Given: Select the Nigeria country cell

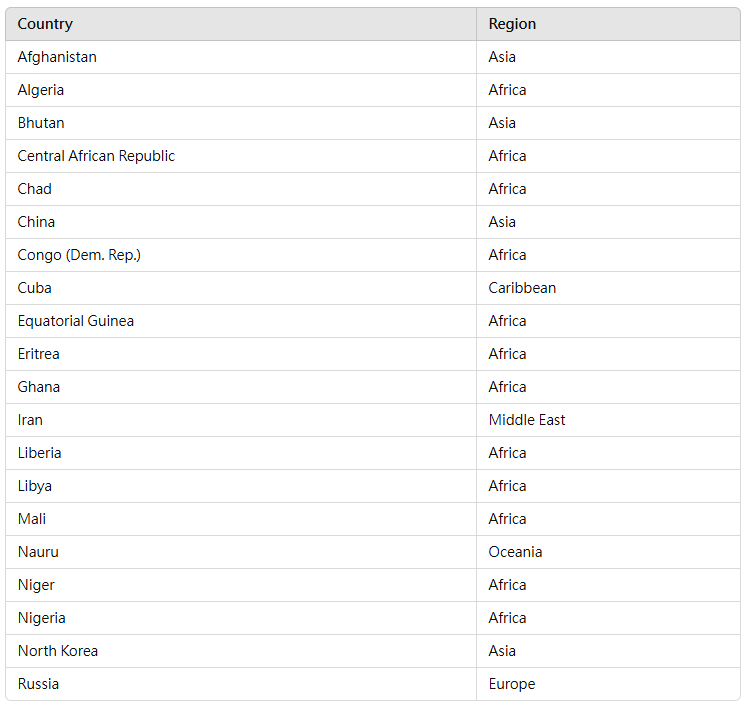Looking at the screenshot, I should [42, 618].
